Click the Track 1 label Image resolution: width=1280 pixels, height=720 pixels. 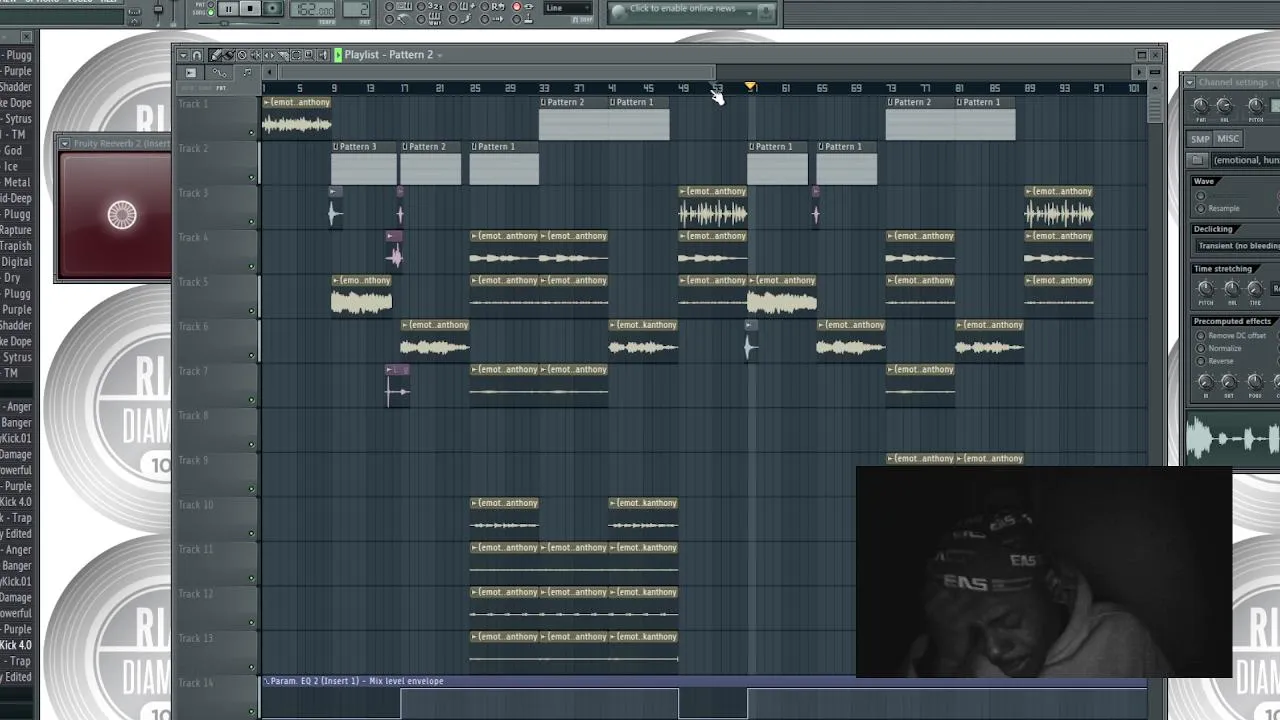(193, 104)
